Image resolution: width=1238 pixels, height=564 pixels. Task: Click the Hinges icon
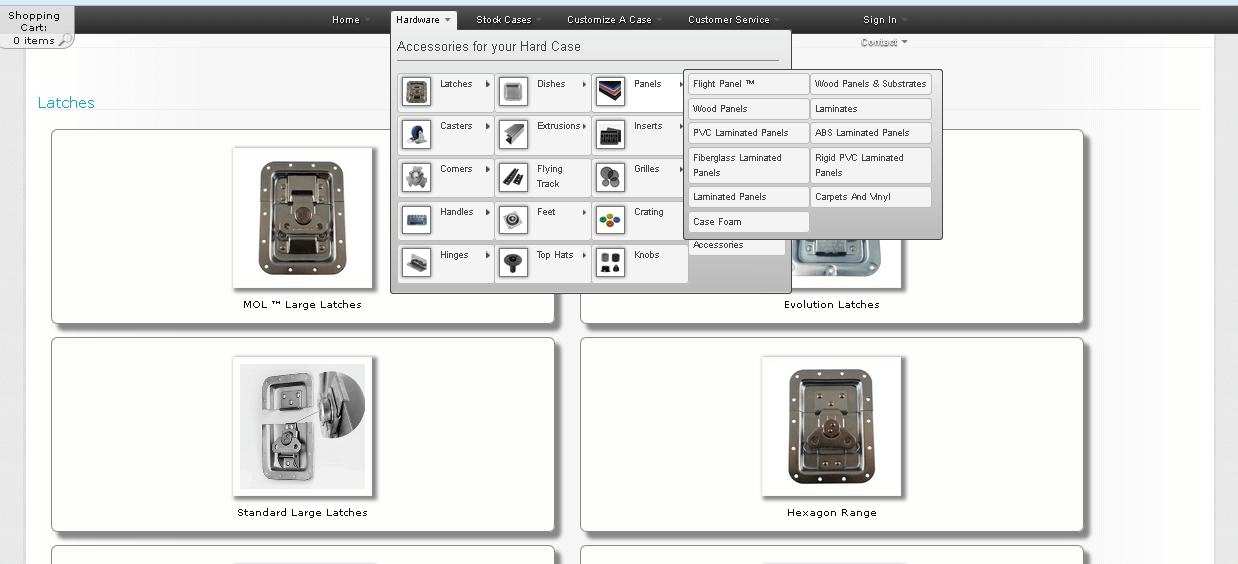pyautogui.click(x=416, y=262)
